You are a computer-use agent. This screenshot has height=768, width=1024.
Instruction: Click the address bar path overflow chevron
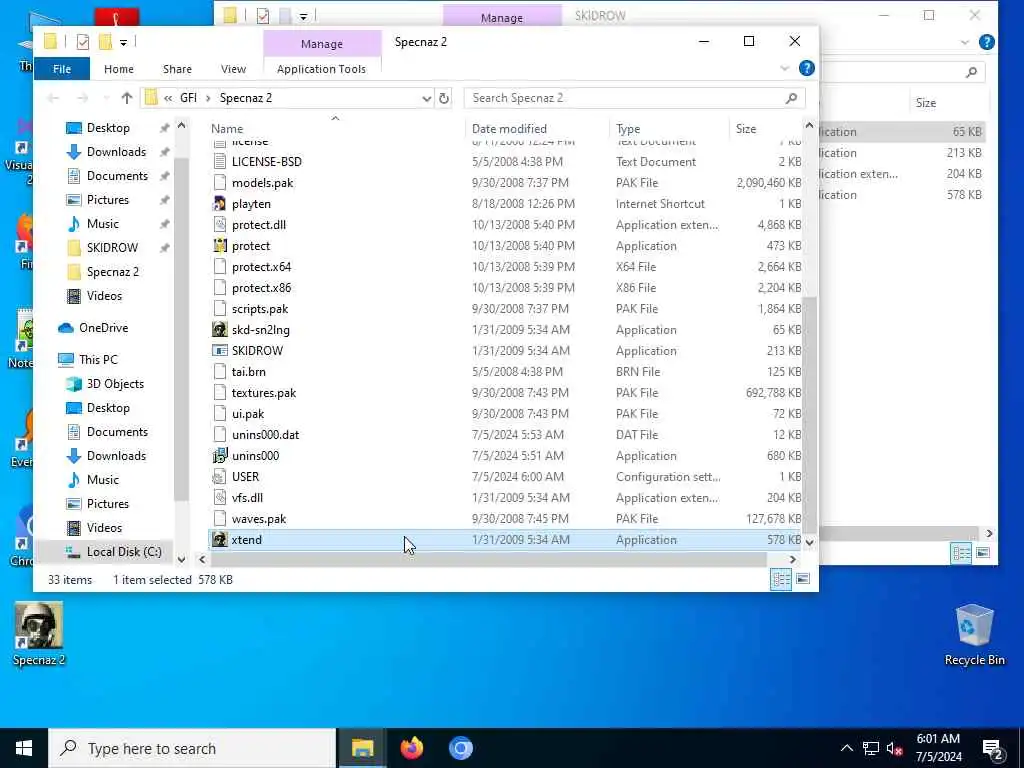[x=168, y=98]
